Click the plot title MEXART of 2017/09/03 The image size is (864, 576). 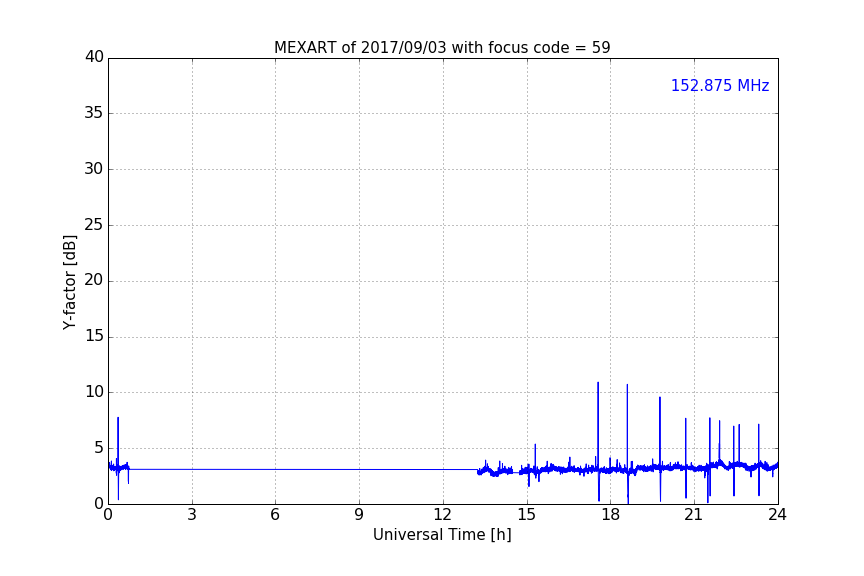pos(442,48)
